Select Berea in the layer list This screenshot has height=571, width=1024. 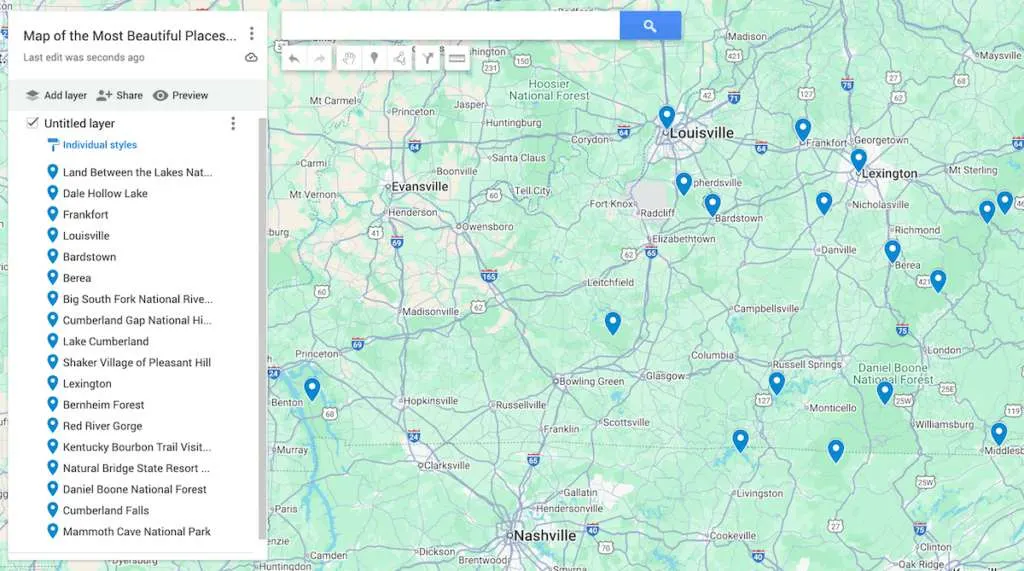[76, 278]
